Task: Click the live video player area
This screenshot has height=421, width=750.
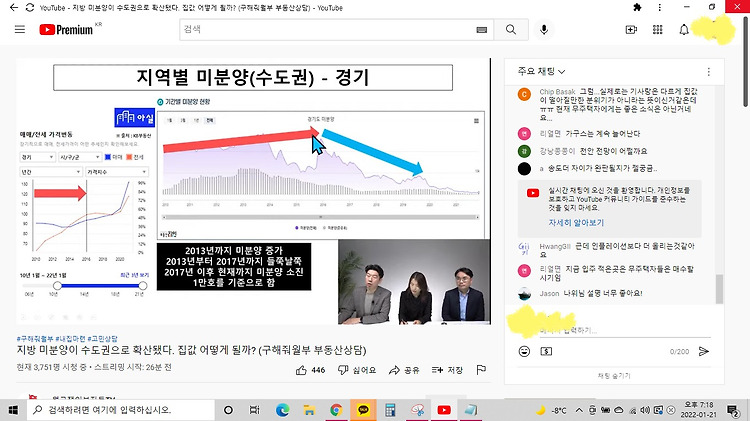Action: pos(254,191)
